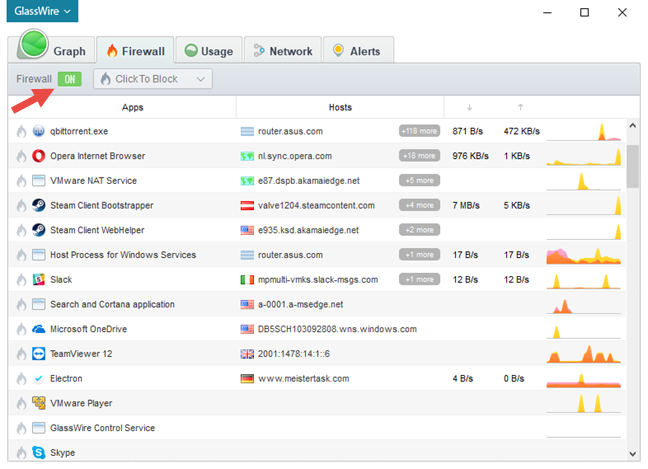Click the VMware Player icon
The image size is (648, 469).
coord(38,403)
